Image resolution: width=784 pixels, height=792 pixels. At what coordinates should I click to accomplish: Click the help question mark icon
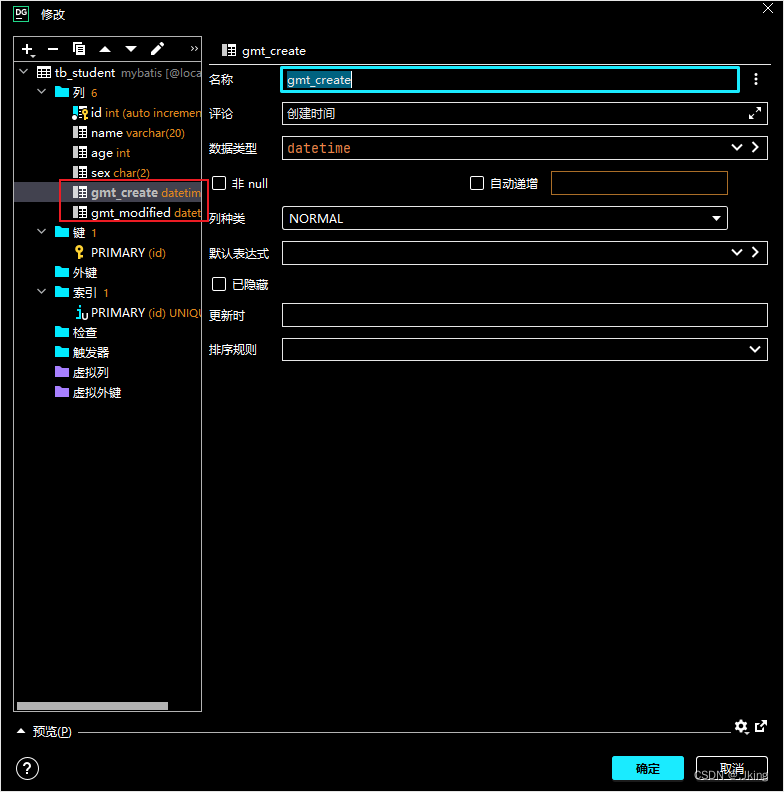coord(27,768)
